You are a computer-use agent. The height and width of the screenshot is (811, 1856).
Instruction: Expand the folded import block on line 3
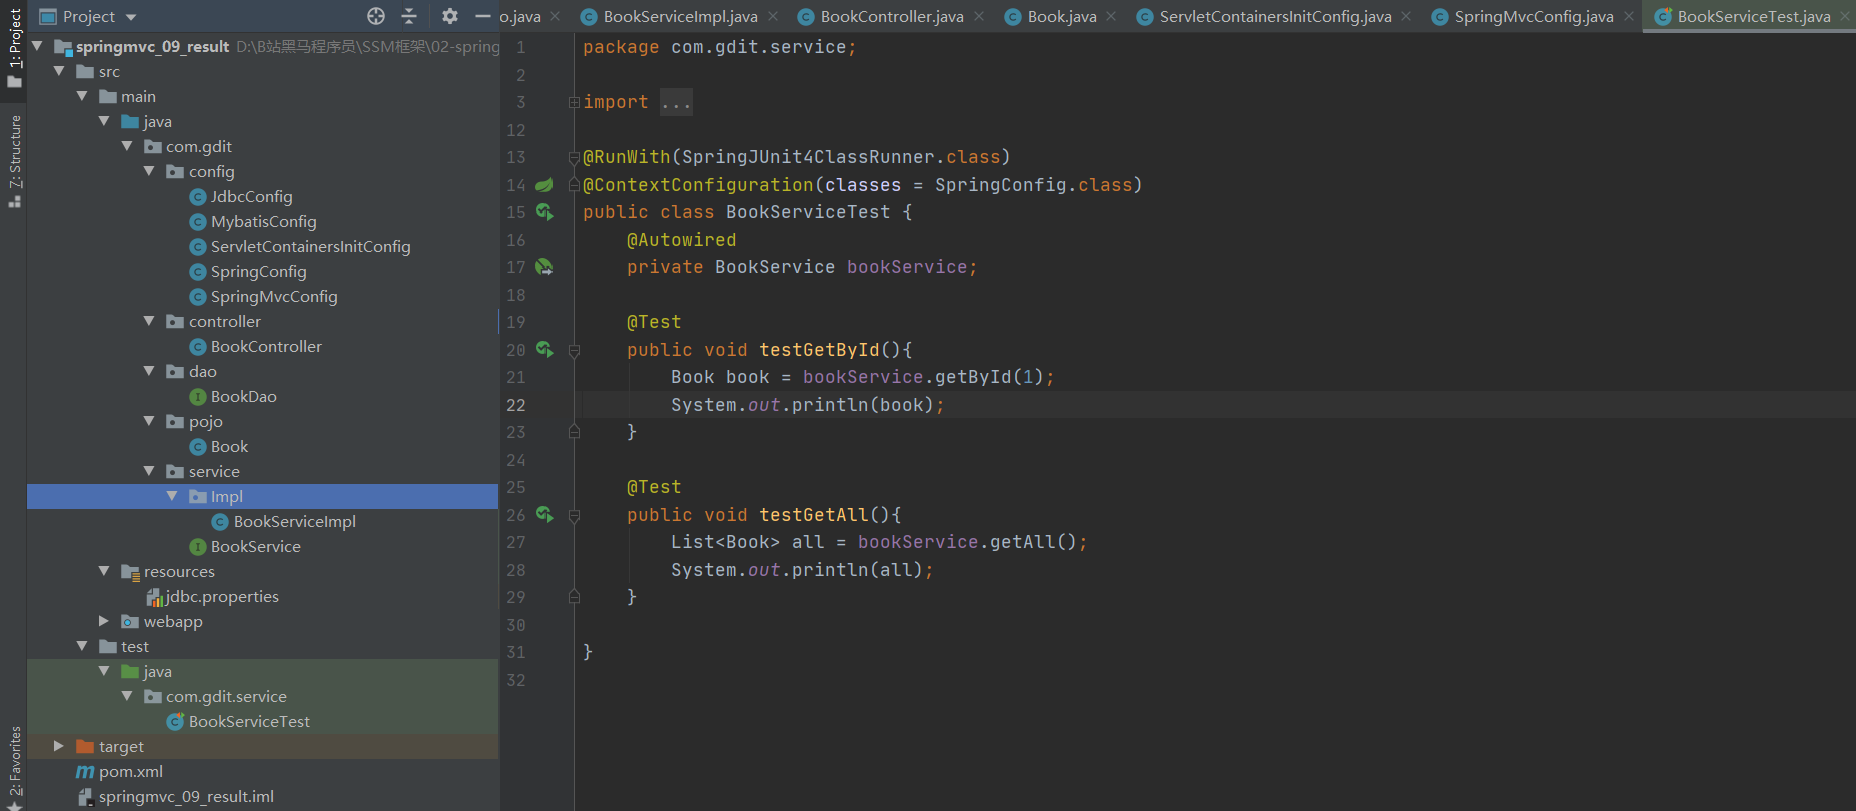coord(574,102)
